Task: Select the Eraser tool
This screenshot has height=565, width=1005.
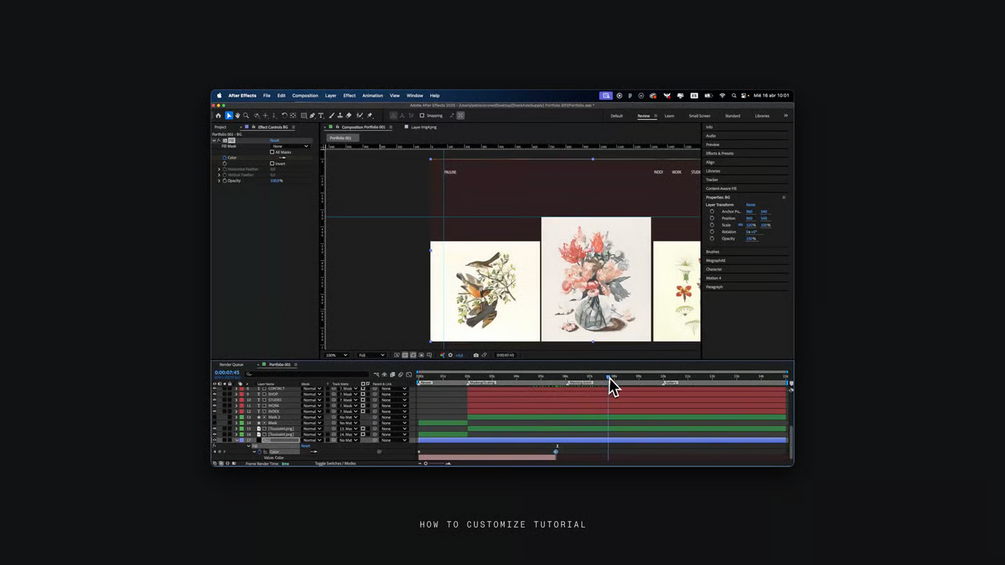Action: [x=349, y=116]
